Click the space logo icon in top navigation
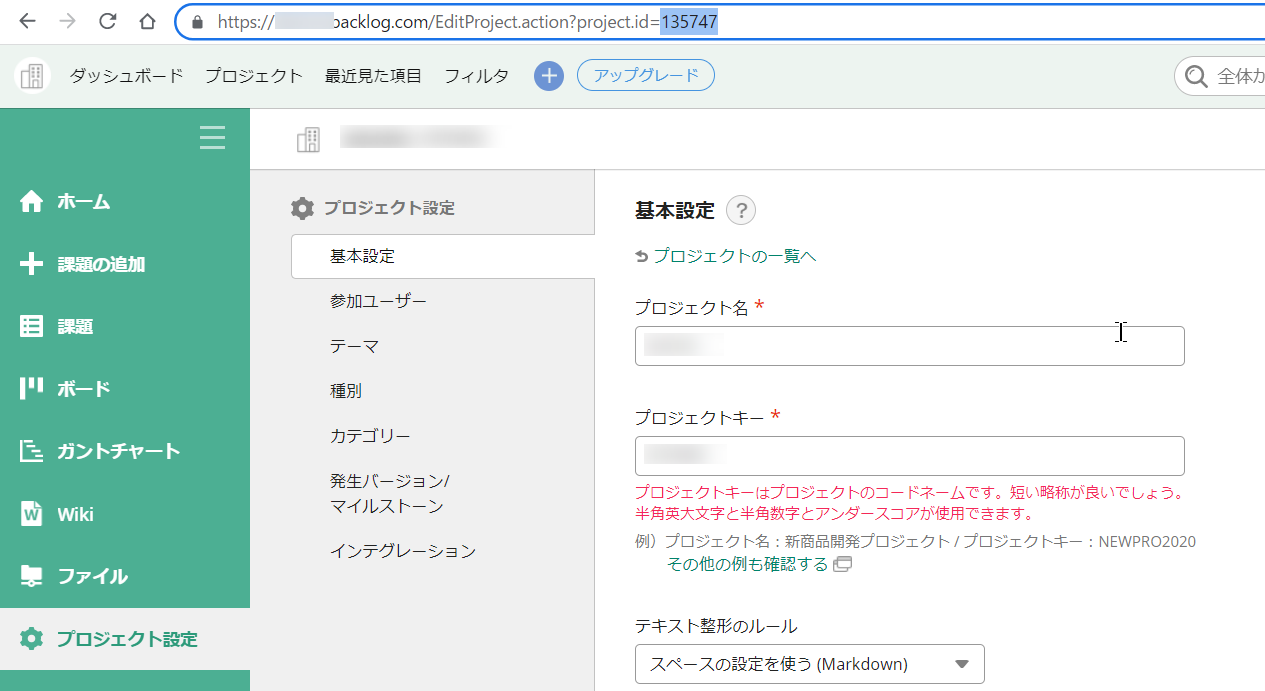This screenshot has width=1265, height=691. pos(33,76)
